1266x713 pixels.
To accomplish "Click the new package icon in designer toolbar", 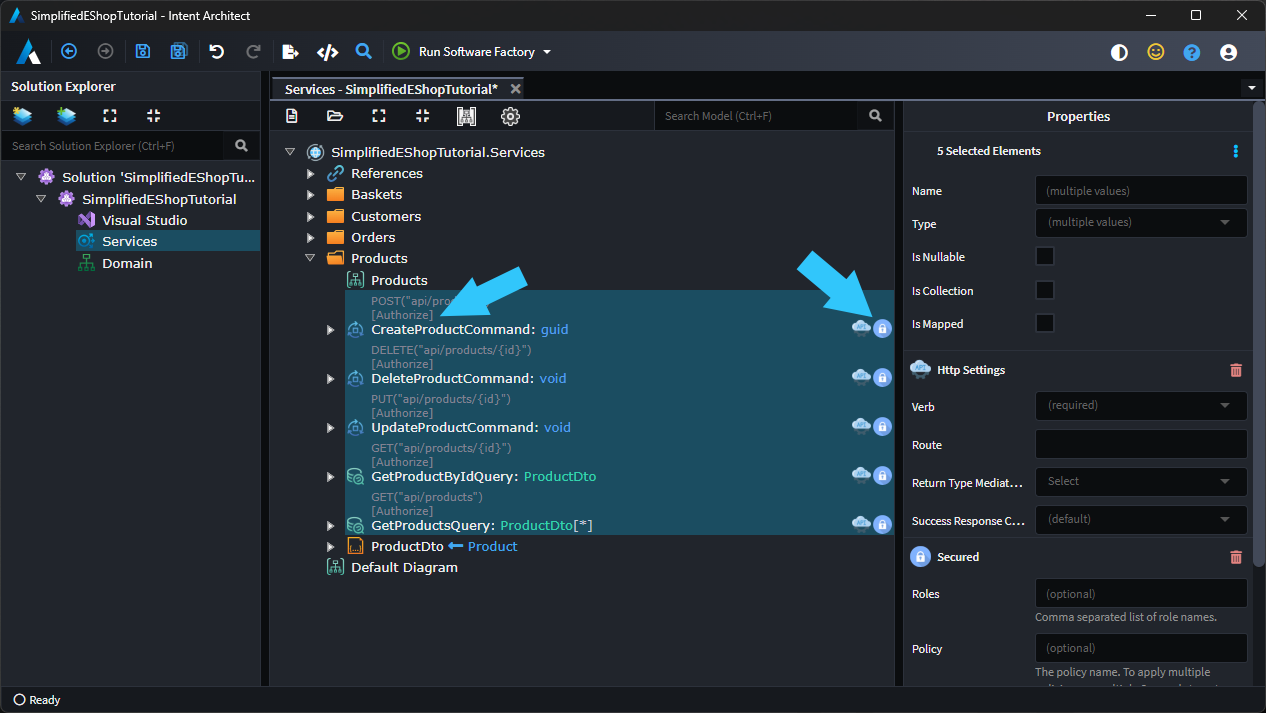I will [x=291, y=116].
